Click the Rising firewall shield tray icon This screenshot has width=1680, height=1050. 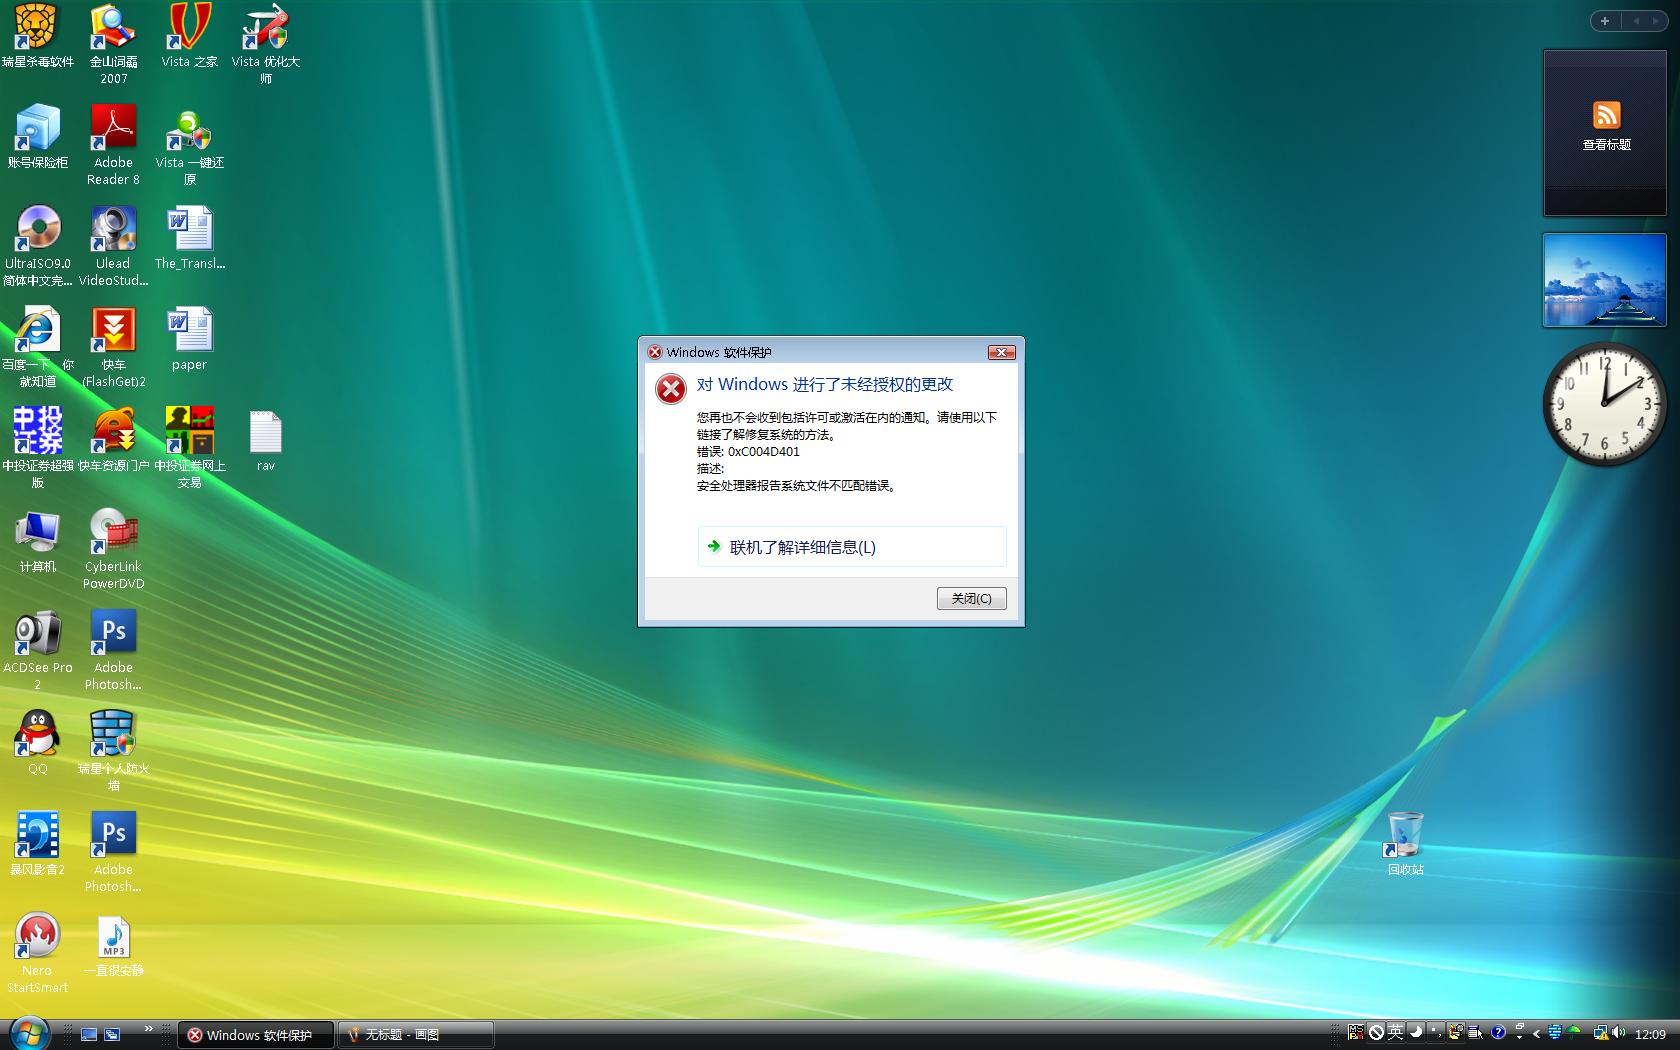point(1554,1033)
